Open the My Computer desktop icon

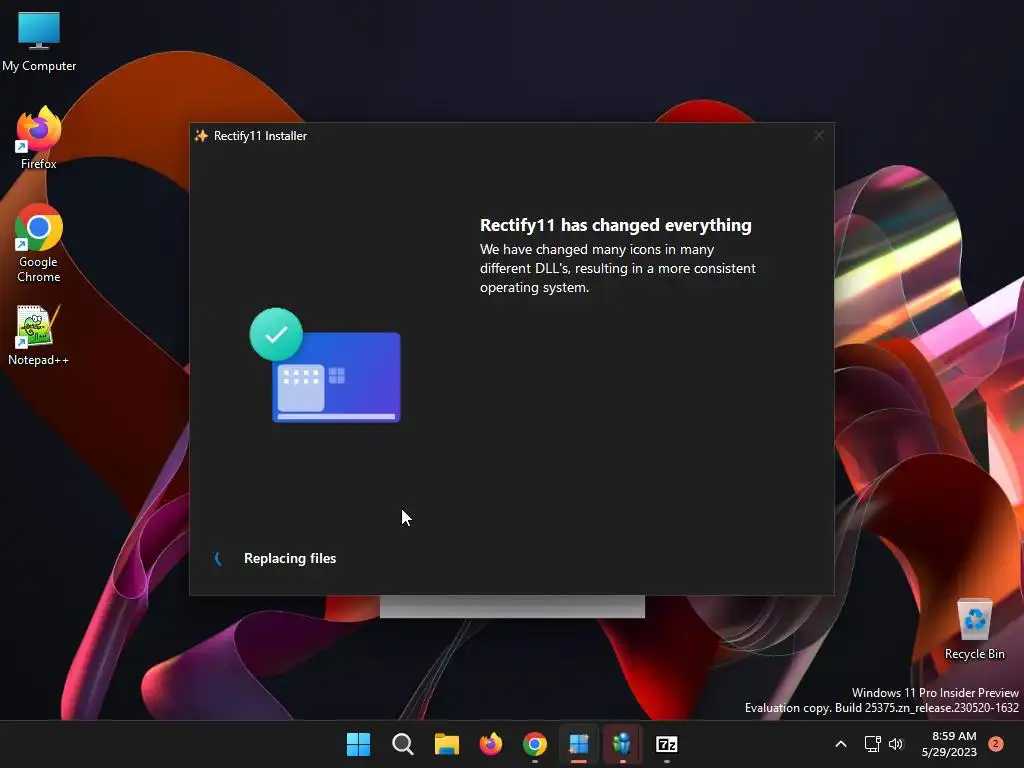coord(39,41)
